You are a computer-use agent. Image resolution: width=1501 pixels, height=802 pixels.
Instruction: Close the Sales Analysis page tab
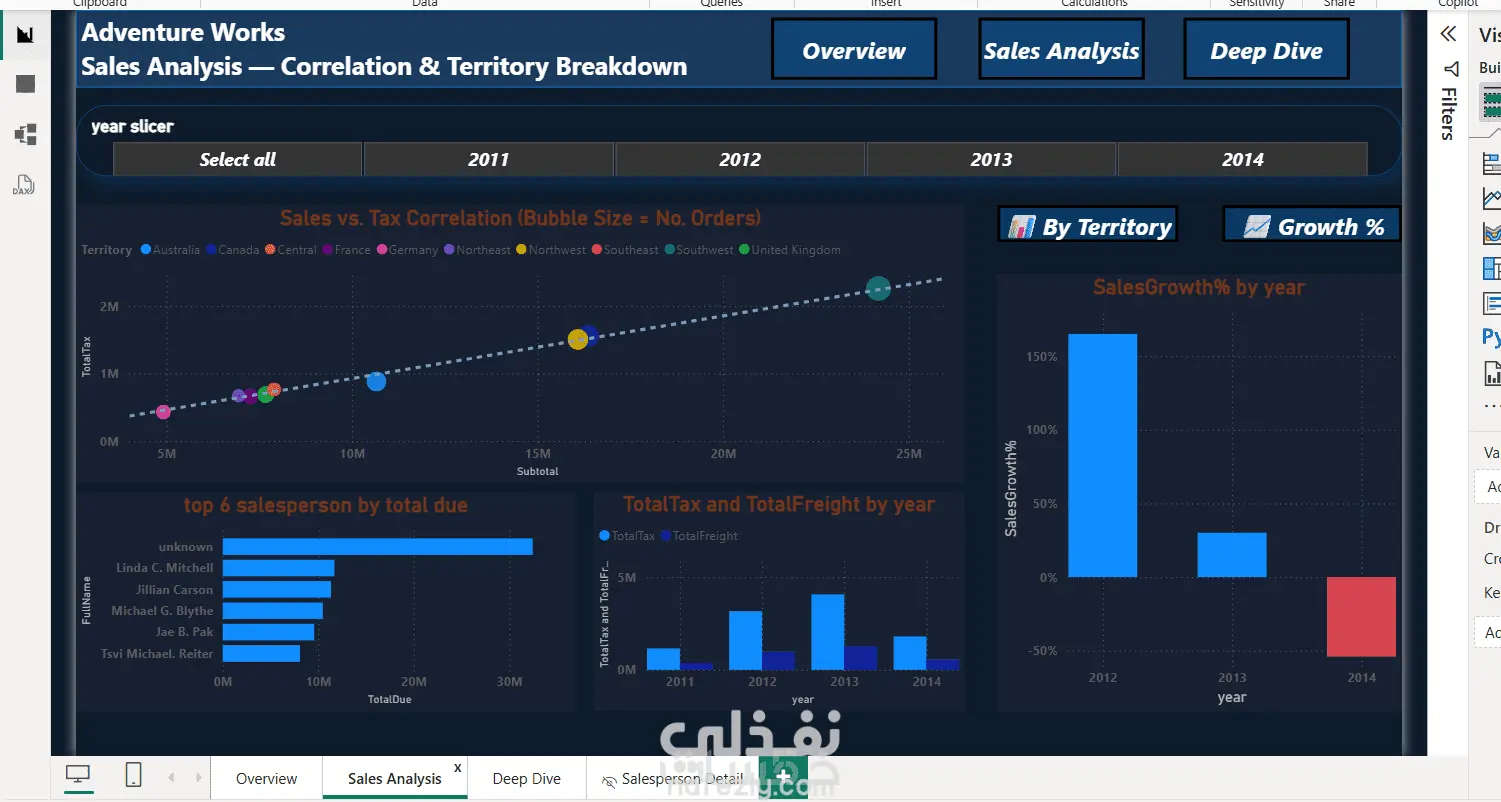(x=458, y=768)
